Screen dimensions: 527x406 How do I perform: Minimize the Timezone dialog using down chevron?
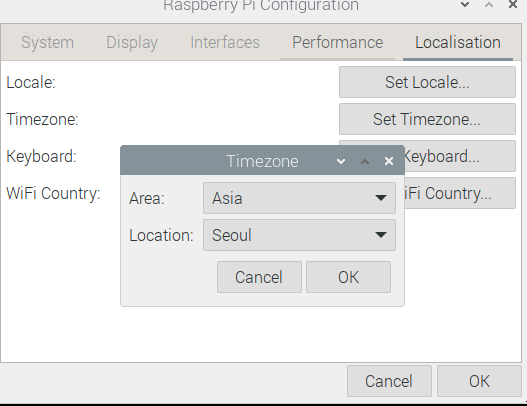tap(341, 162)
